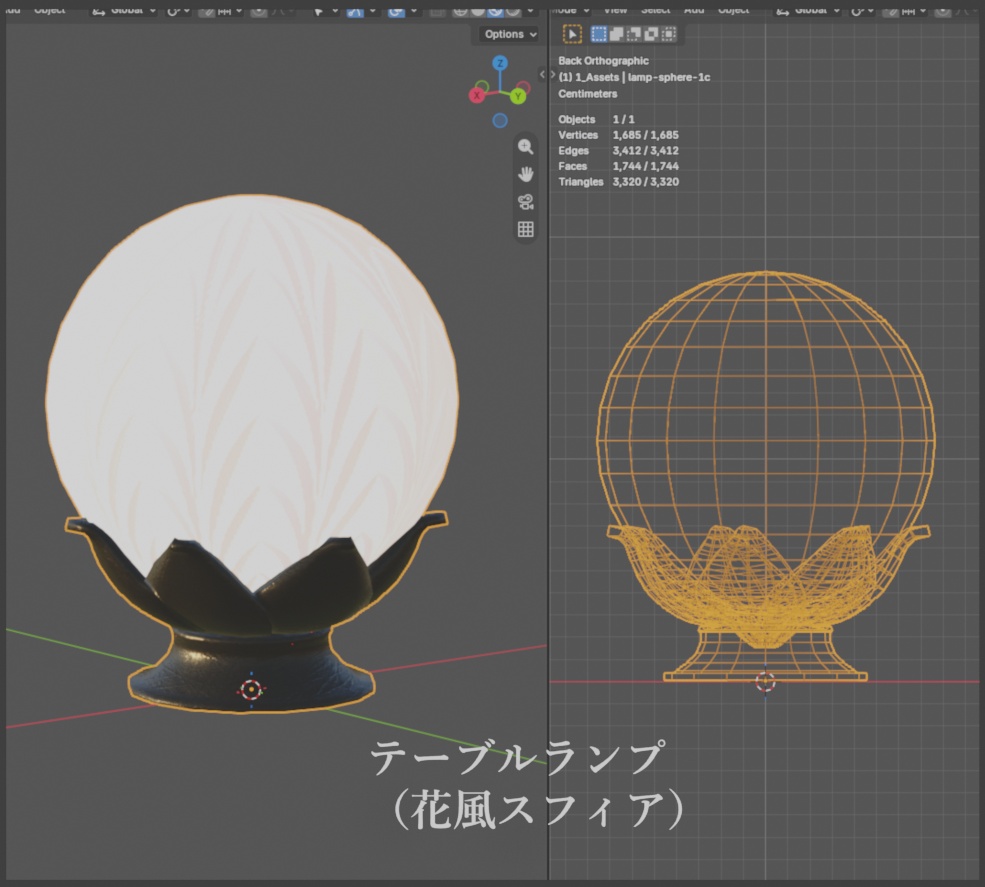Open Add menu in right viewport header
This screenshot has width=985, height=887.
(x=694, y=10)
